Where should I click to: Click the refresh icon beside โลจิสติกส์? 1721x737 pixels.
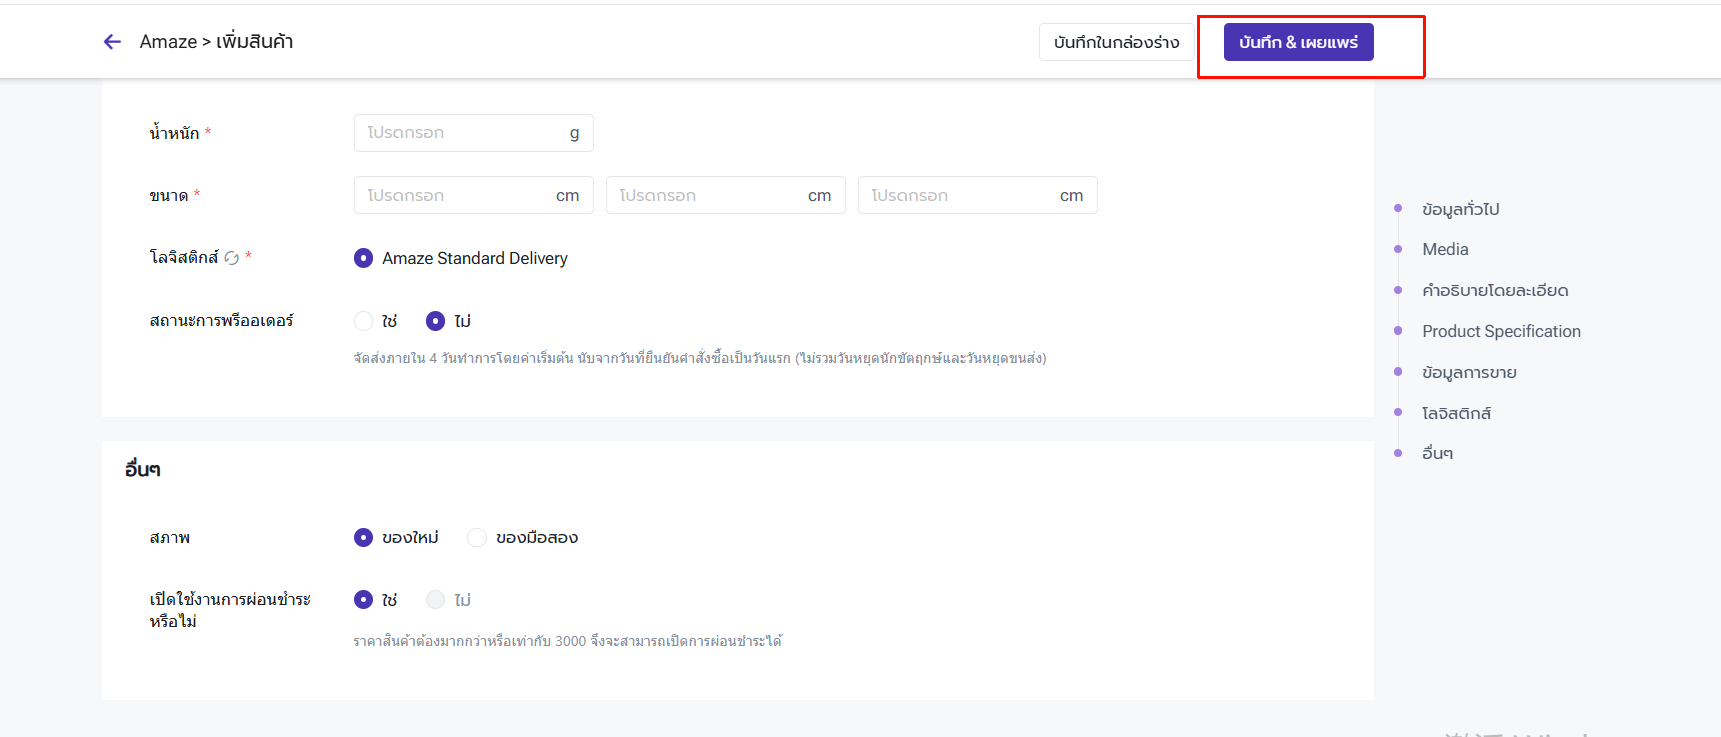(x=232, y=258)
